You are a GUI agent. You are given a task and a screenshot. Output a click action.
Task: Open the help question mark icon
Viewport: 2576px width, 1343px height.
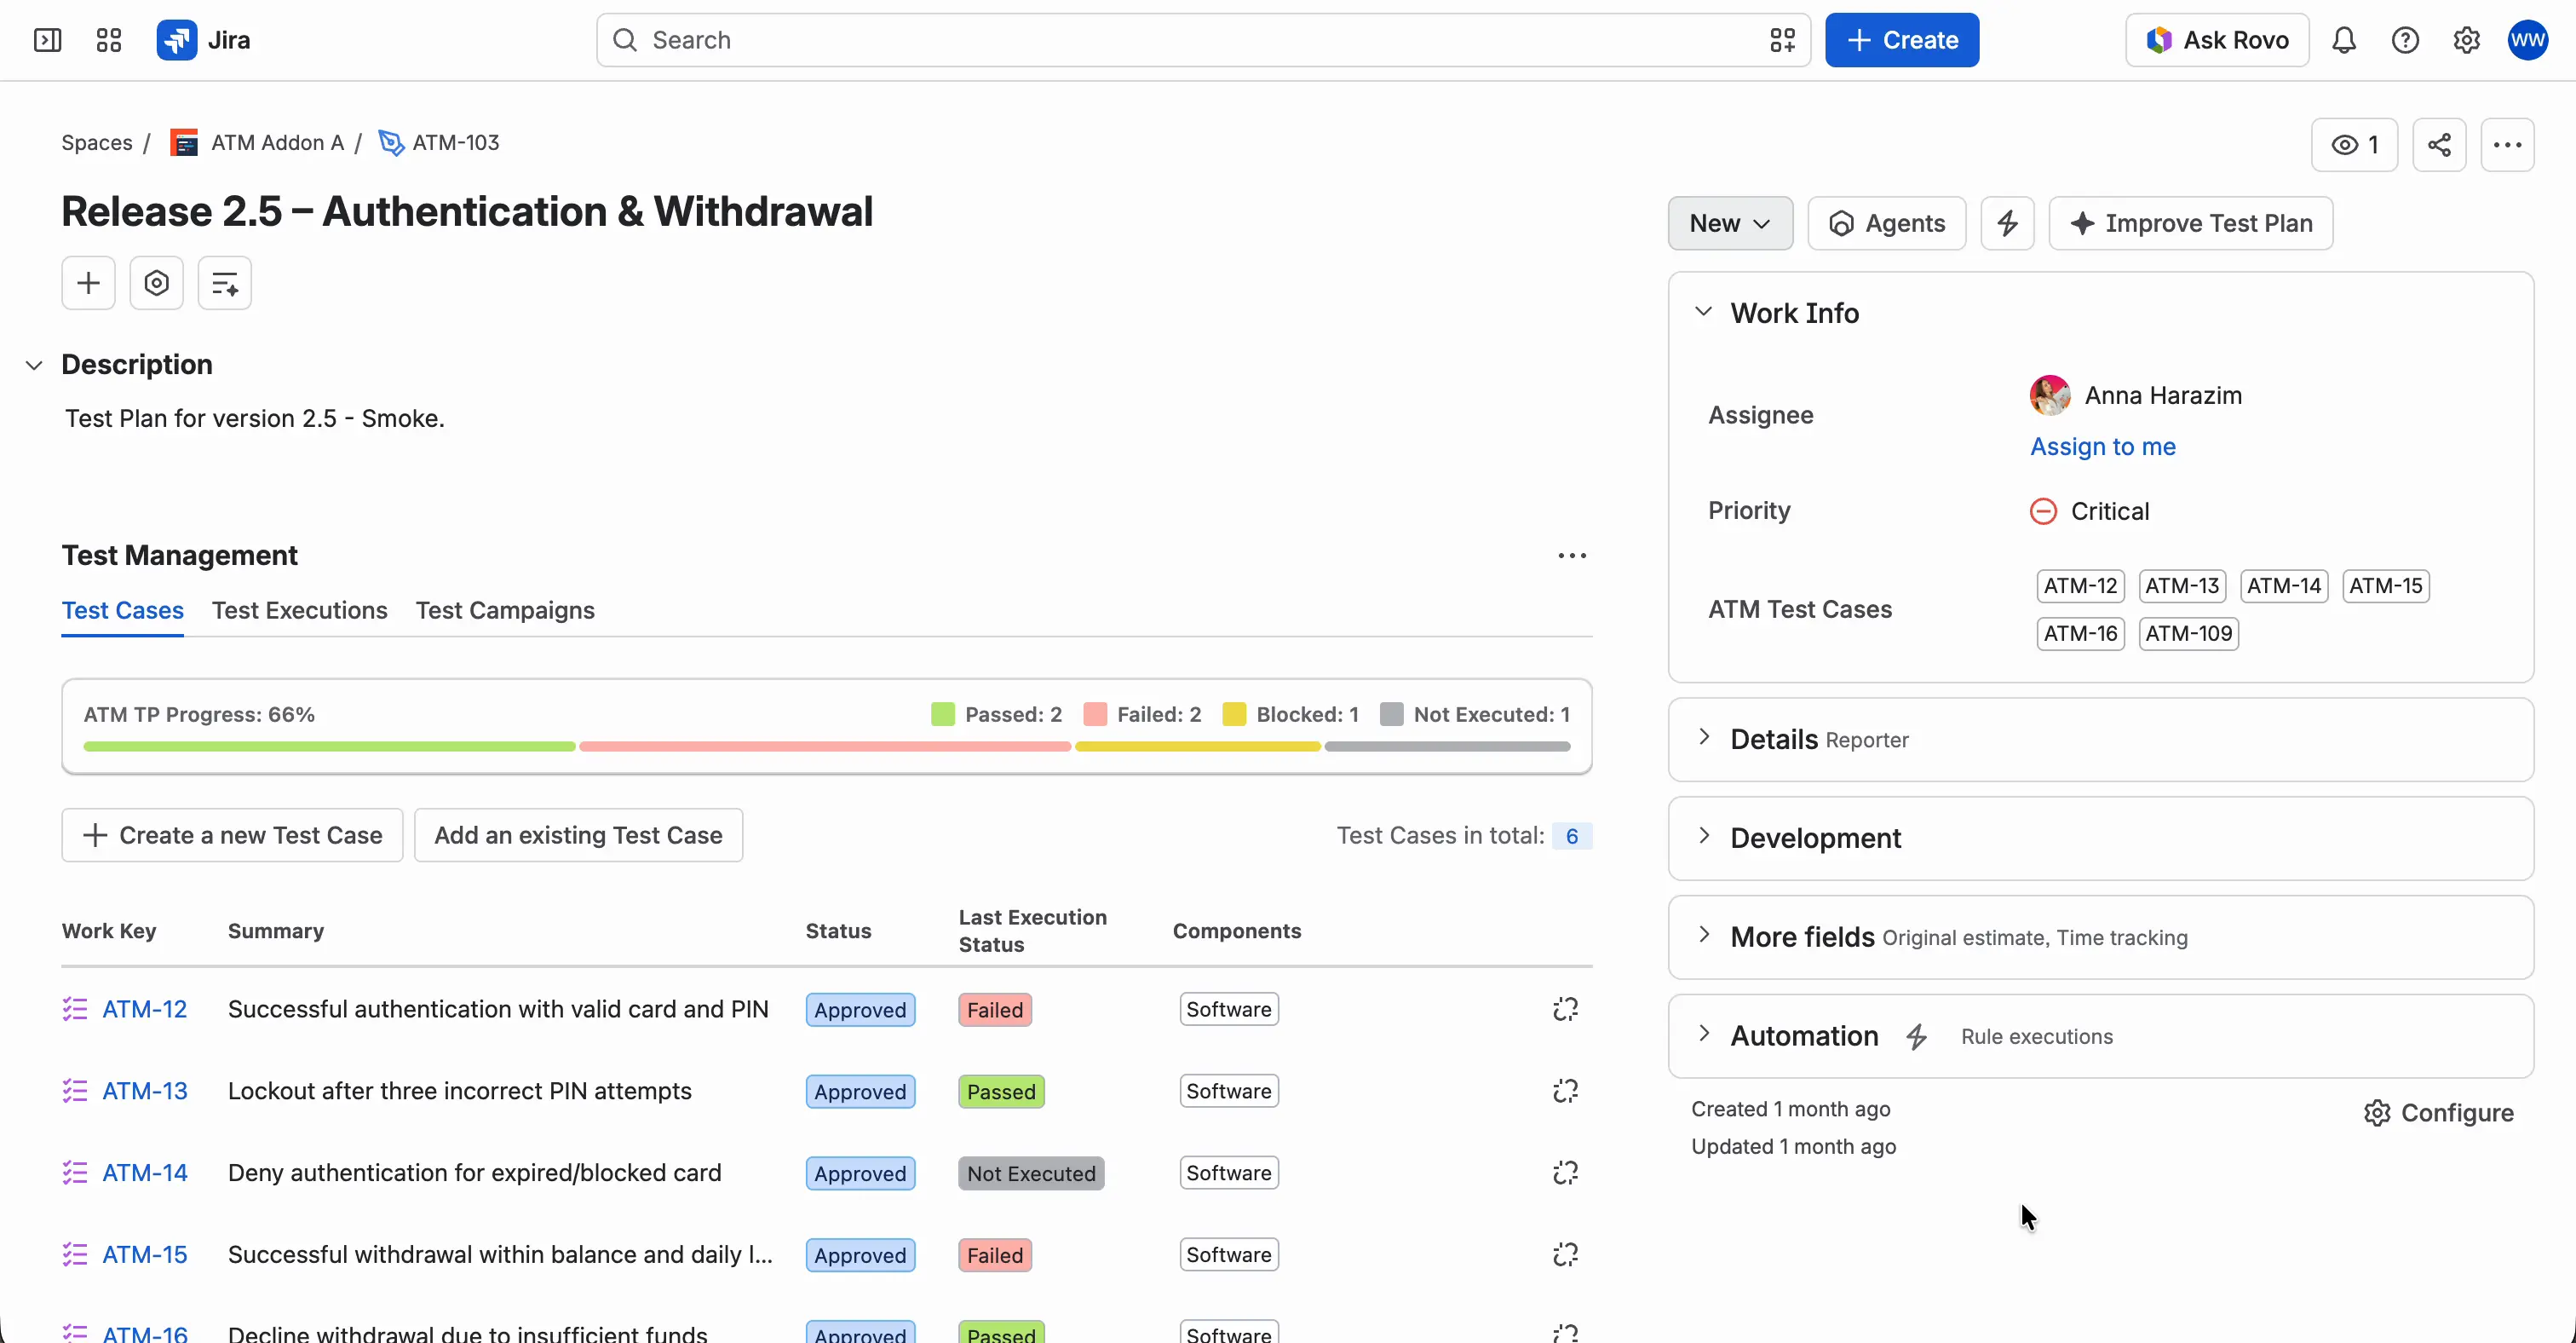(2405, 40)
